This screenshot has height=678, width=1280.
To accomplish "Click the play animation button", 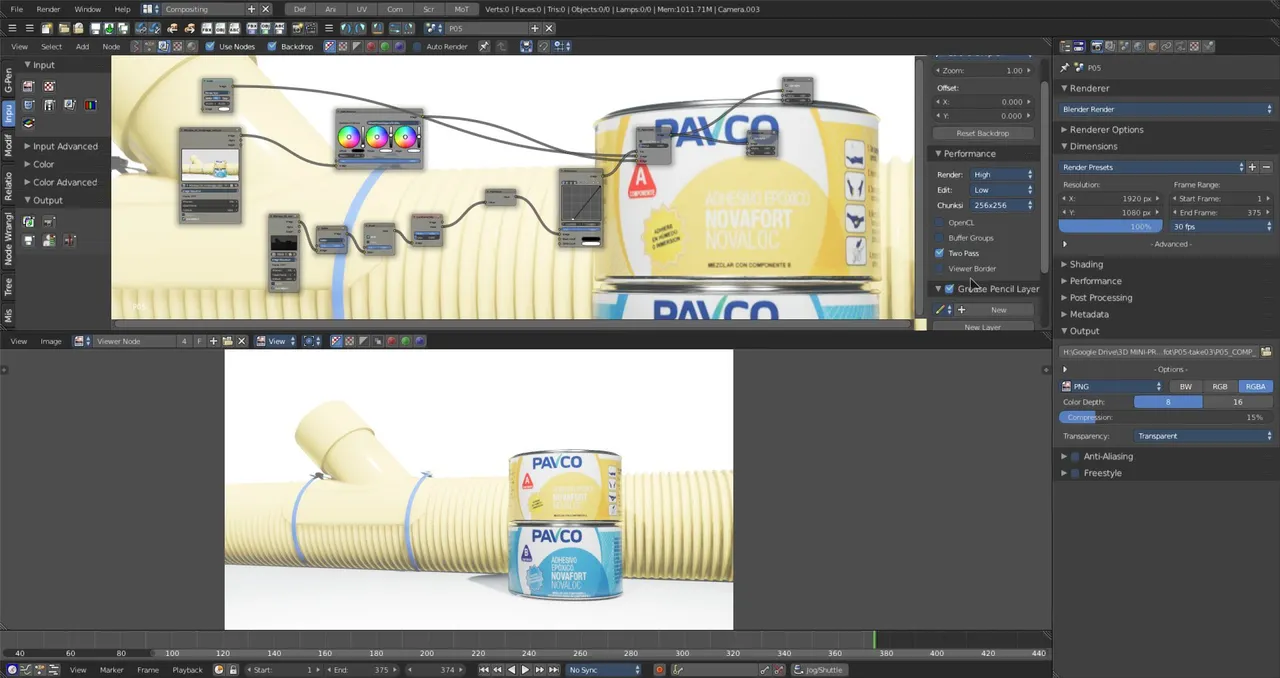I will (525, 670).
